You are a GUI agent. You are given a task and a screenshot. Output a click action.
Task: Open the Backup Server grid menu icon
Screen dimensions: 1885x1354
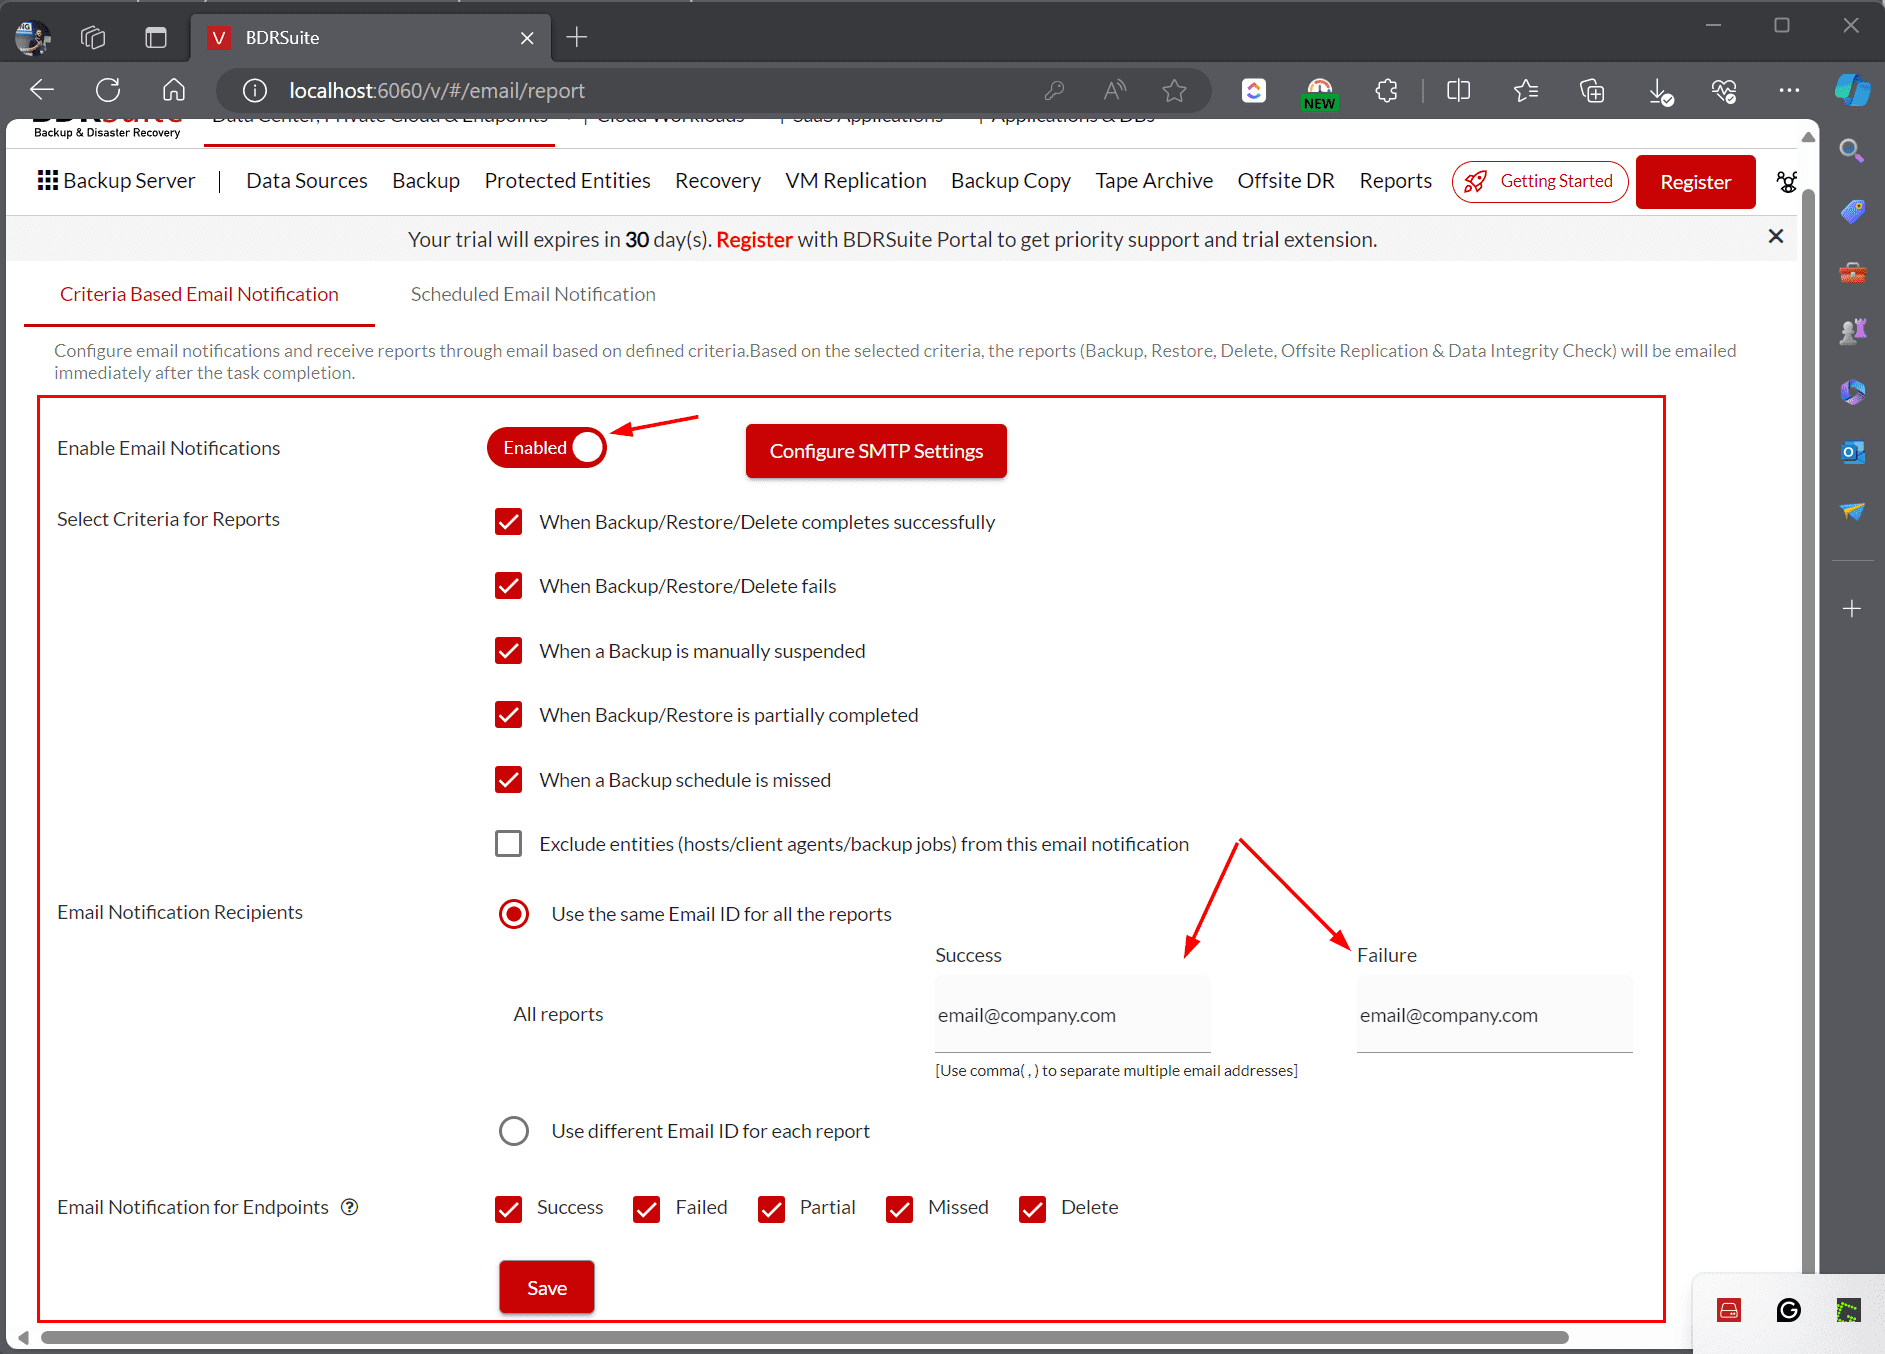pos(47,180)
